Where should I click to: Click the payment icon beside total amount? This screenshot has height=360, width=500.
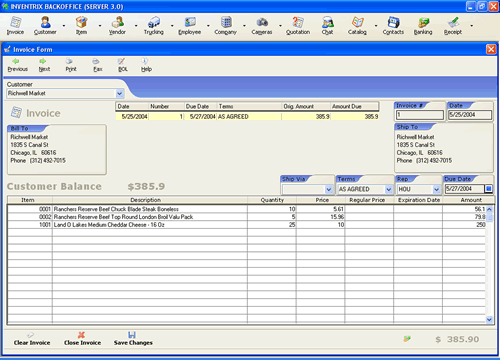click(x=407, y=339)
